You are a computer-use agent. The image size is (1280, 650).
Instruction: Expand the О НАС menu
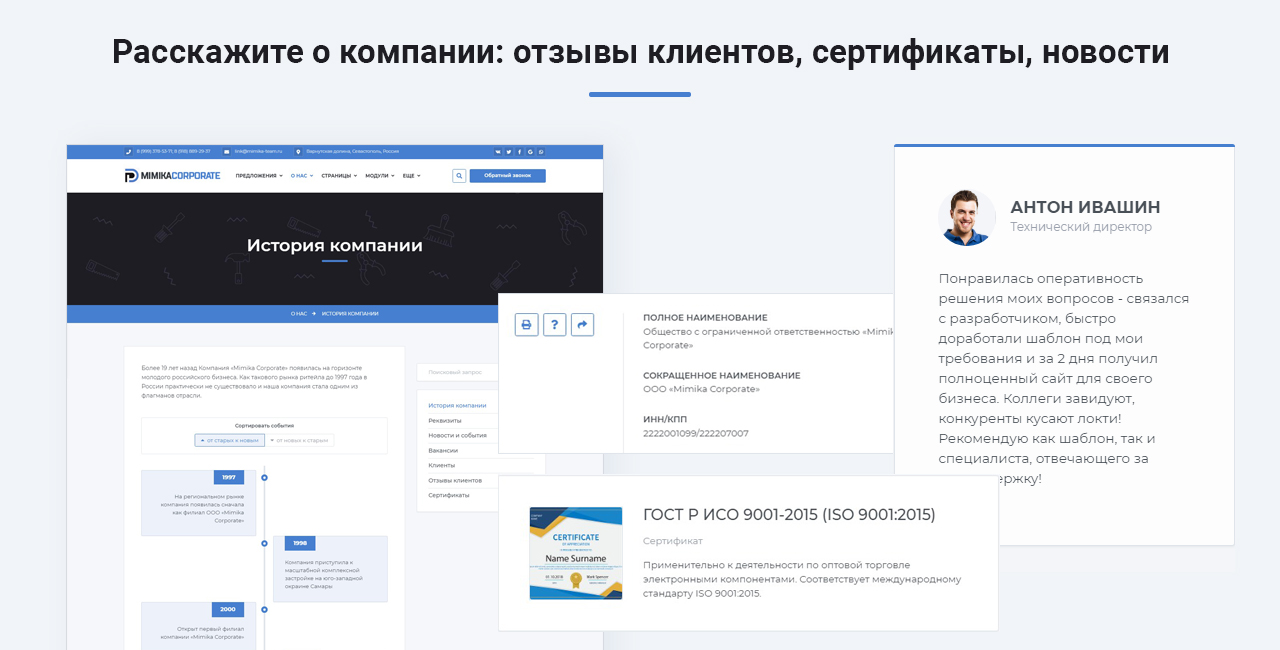pyautogui.click(x=302, y=176)
